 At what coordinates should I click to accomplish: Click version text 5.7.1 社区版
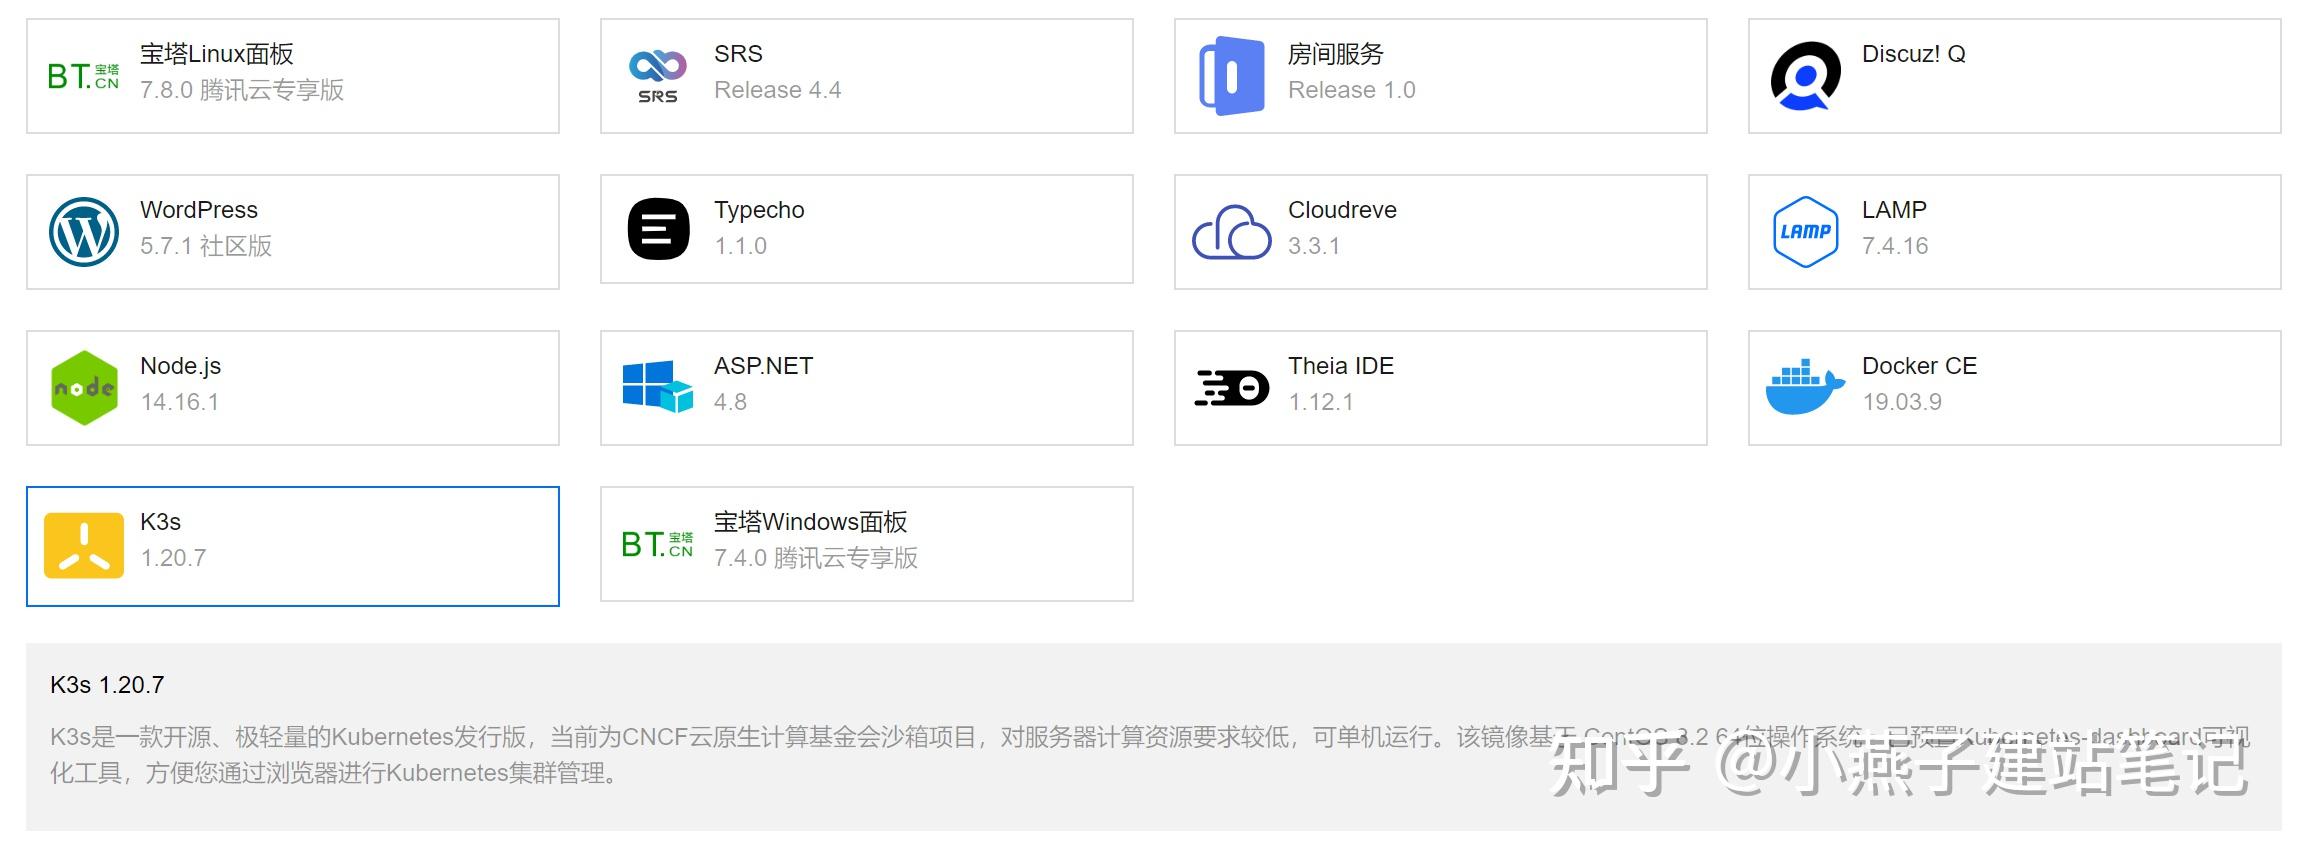tap(206, 246)
